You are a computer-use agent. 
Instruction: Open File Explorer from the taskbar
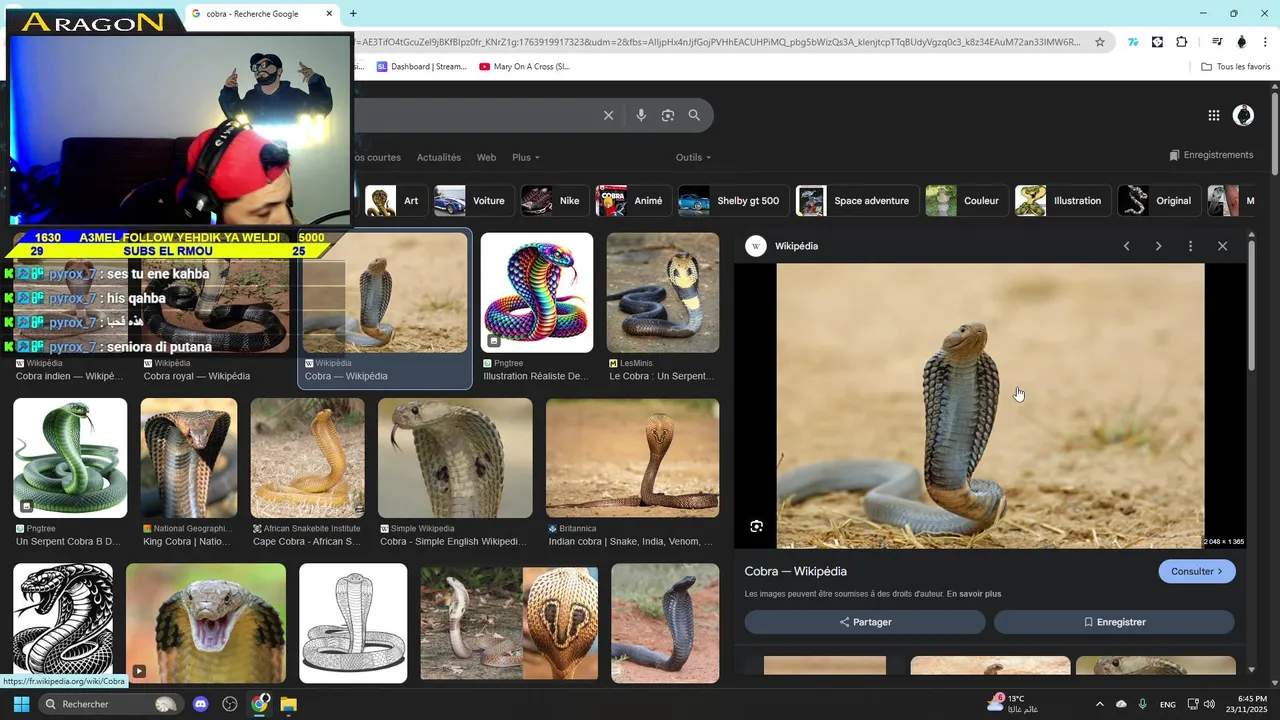[289, 704]
